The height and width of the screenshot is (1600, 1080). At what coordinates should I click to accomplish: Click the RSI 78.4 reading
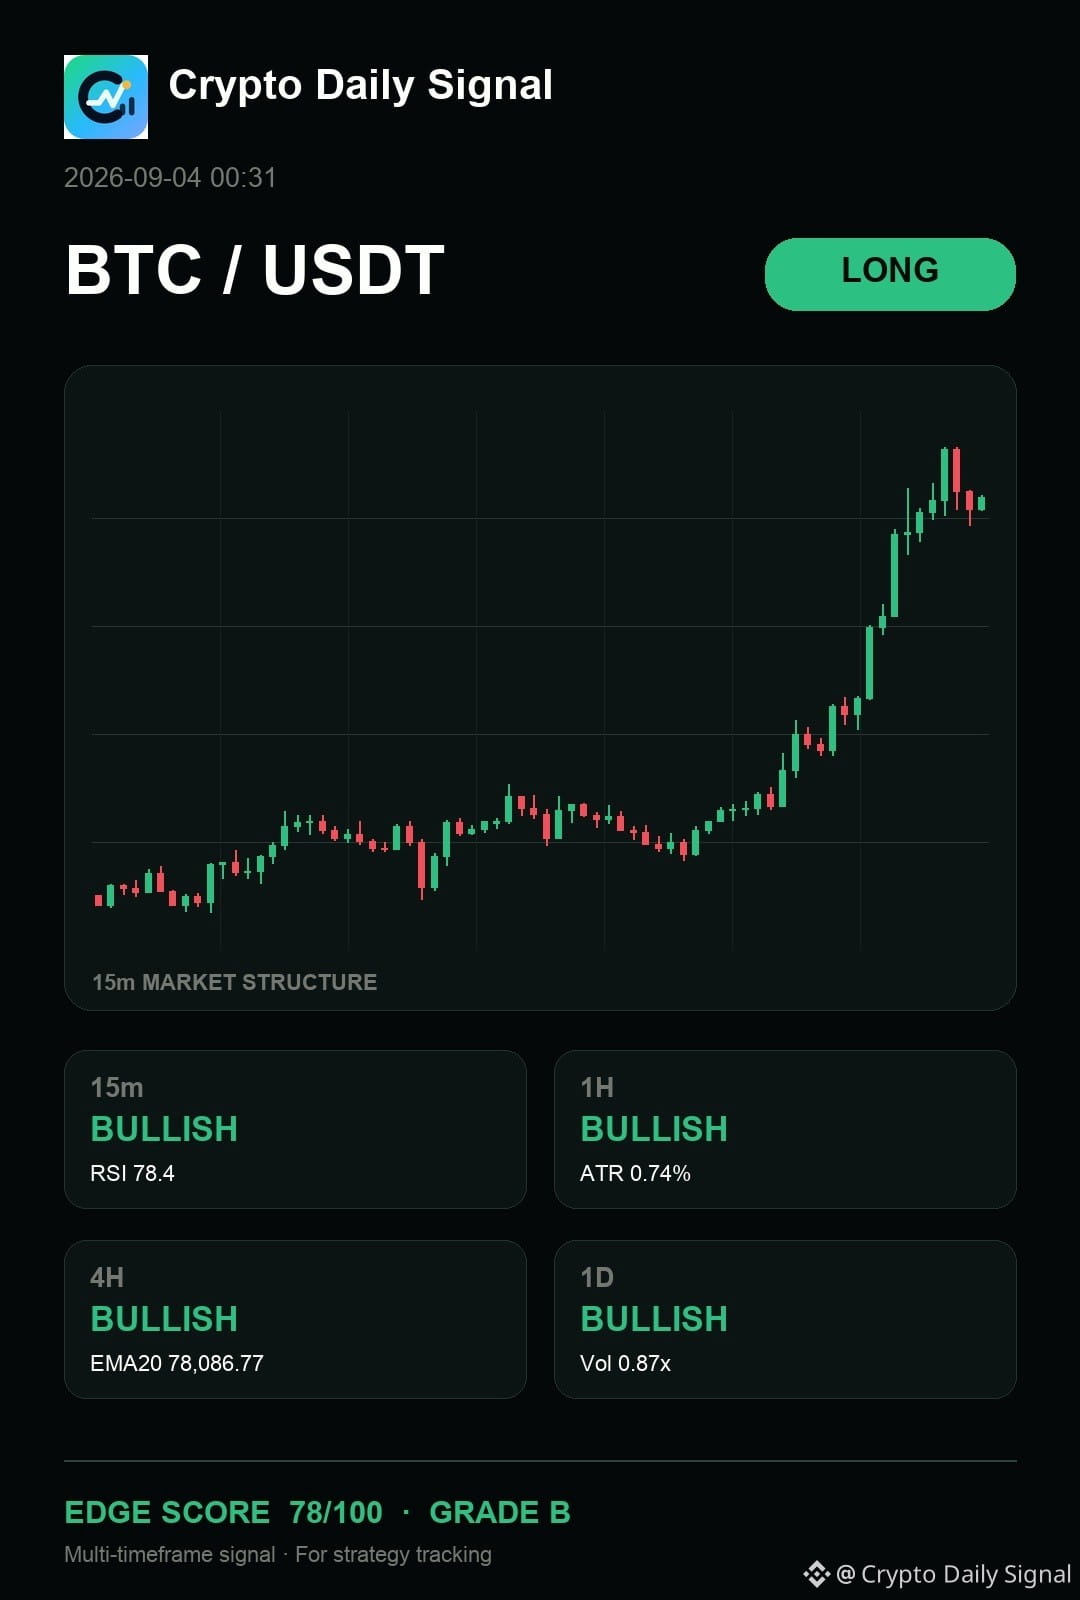tap(132, 1173)
